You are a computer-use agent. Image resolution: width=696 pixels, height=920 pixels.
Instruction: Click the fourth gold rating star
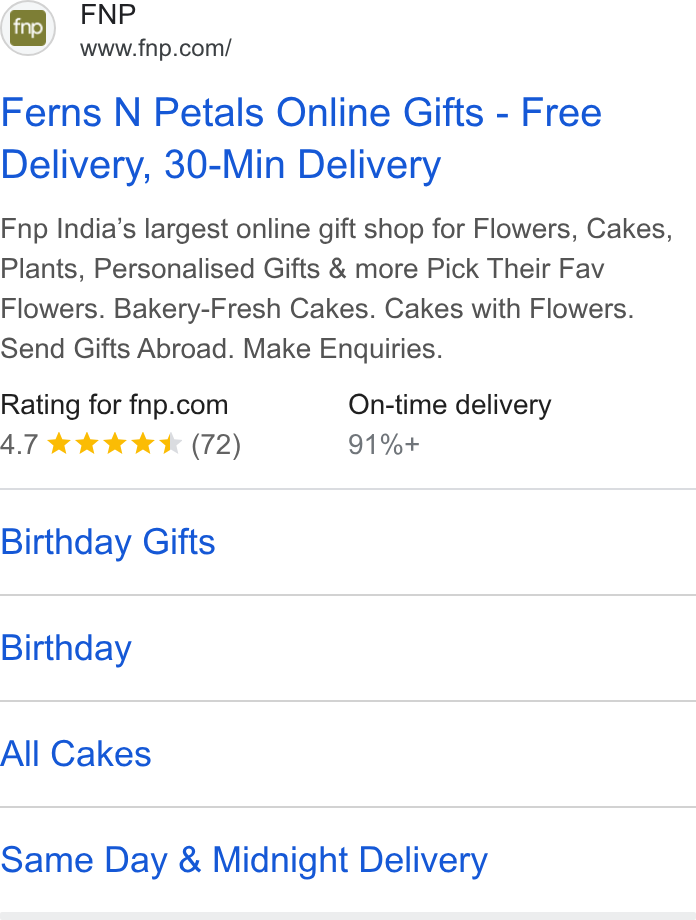[143, 444]
